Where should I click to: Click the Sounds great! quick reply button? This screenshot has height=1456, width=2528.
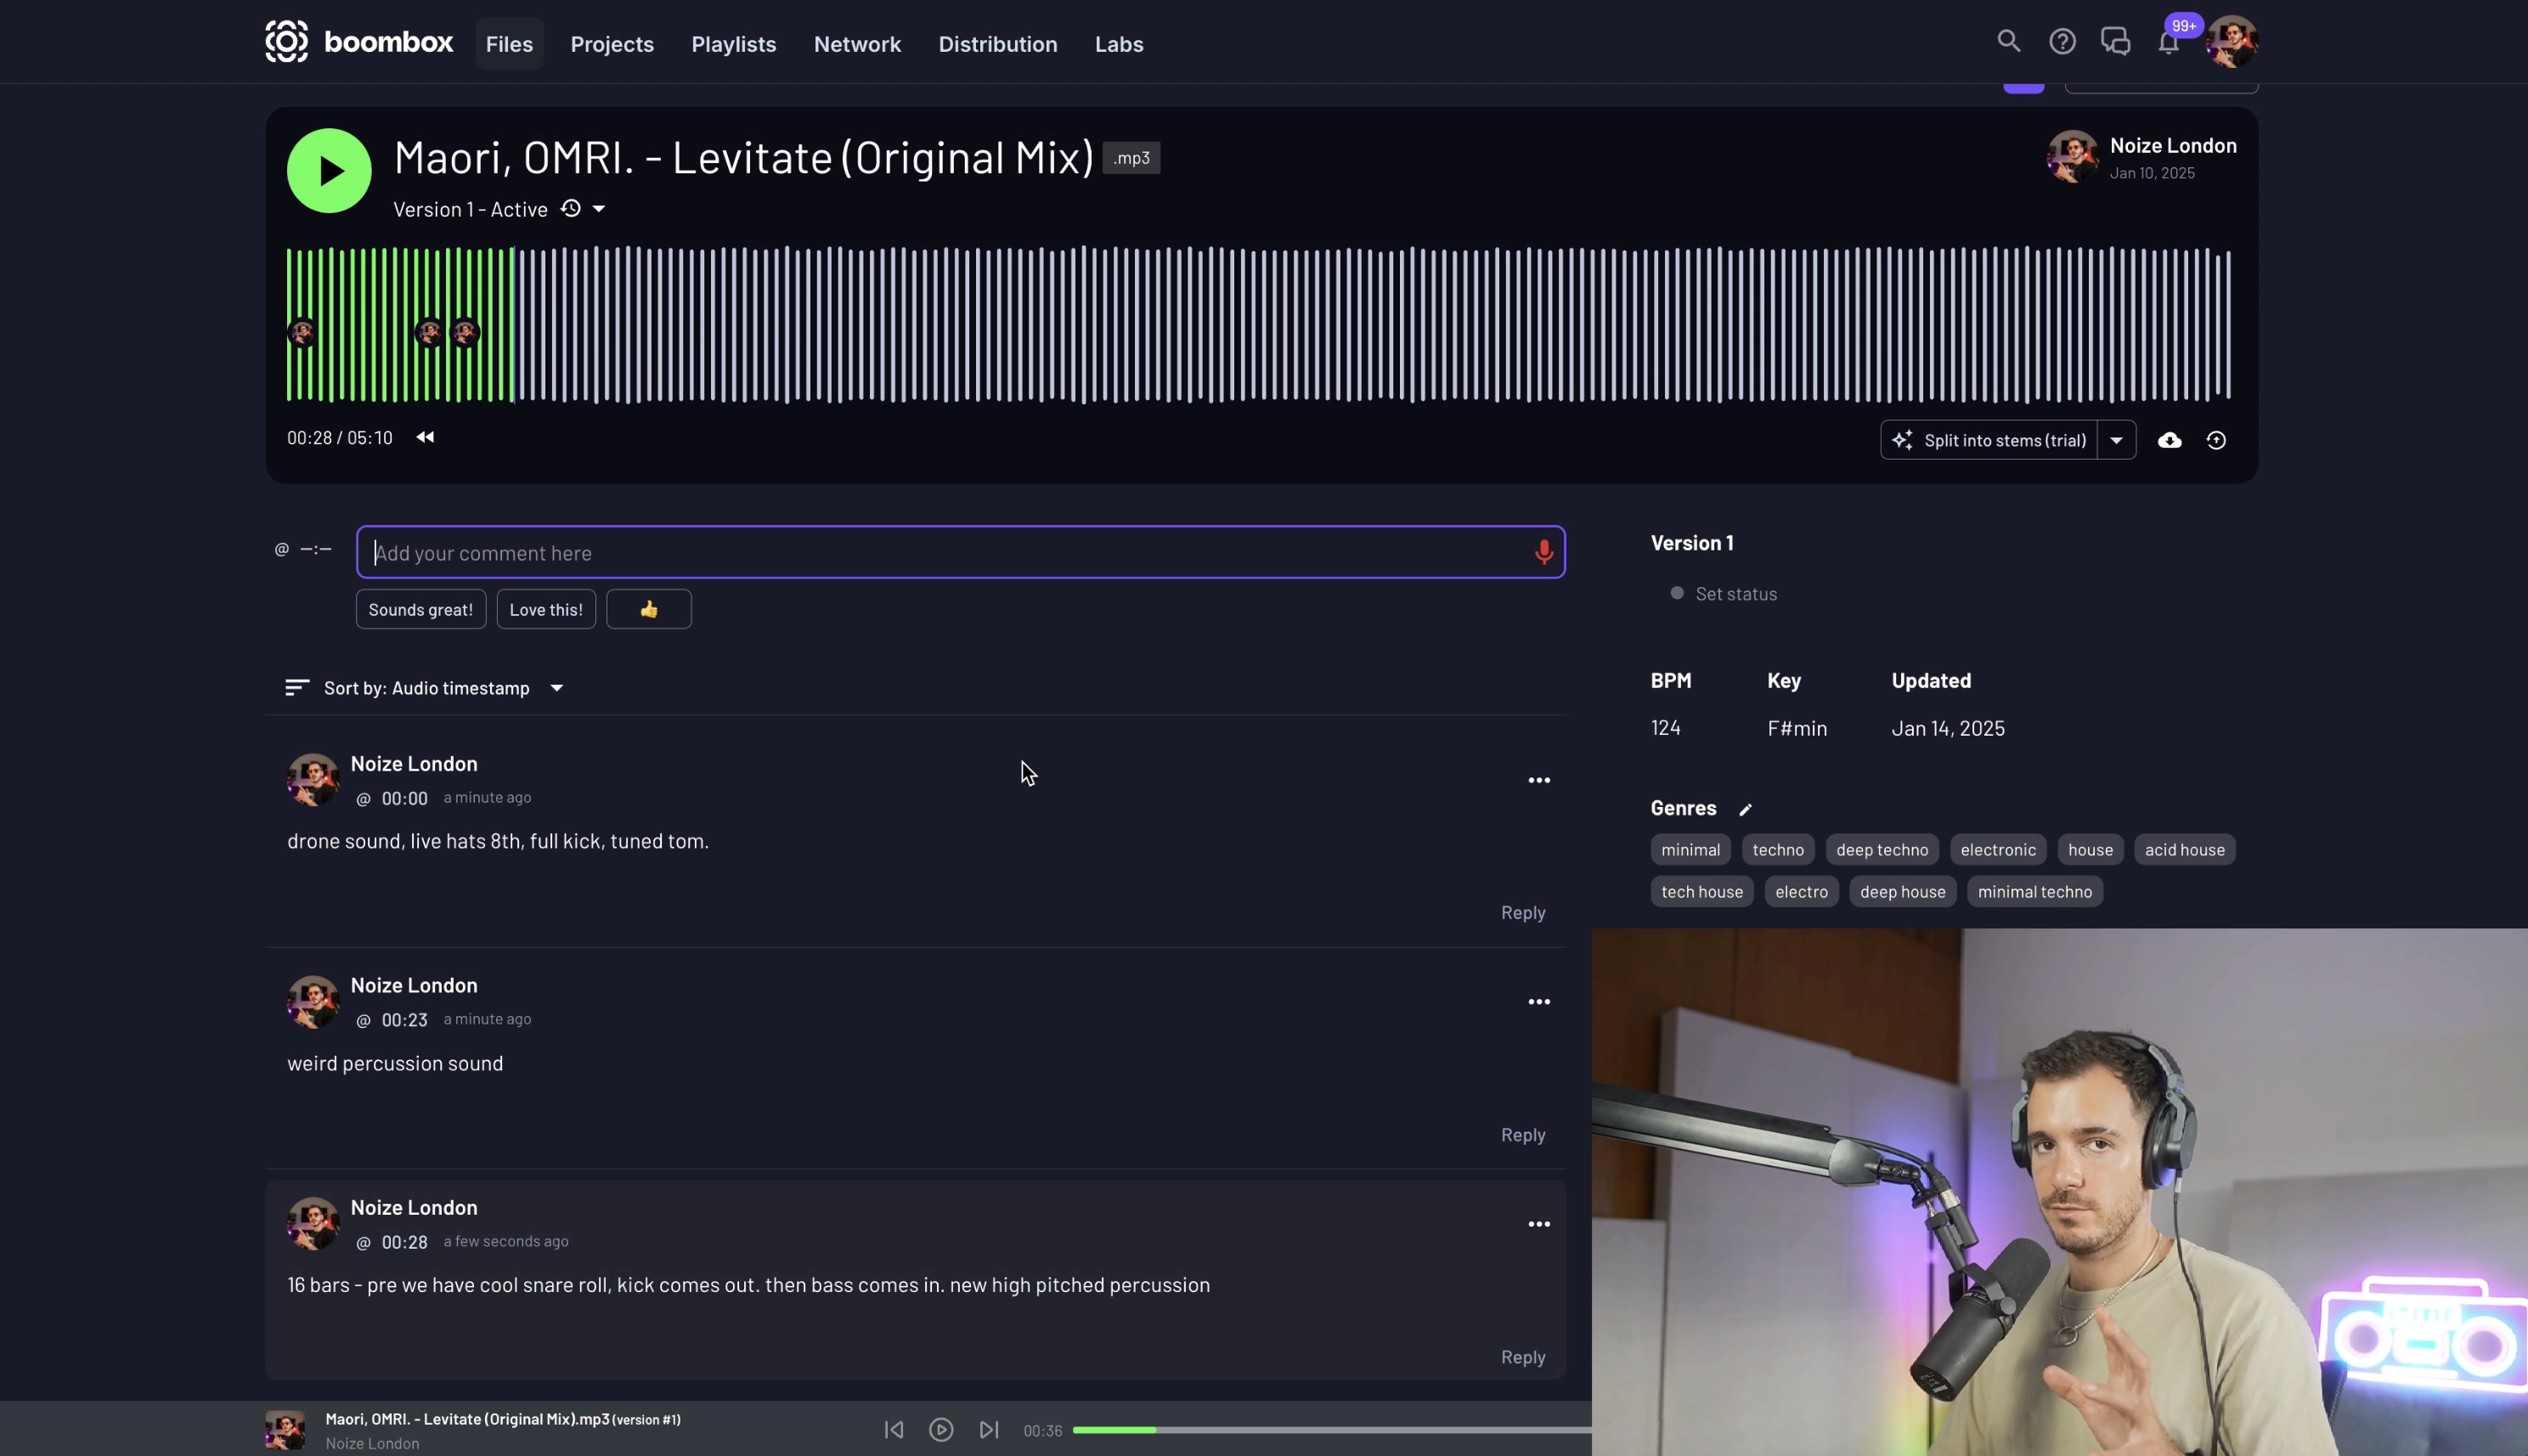(420, 609)
